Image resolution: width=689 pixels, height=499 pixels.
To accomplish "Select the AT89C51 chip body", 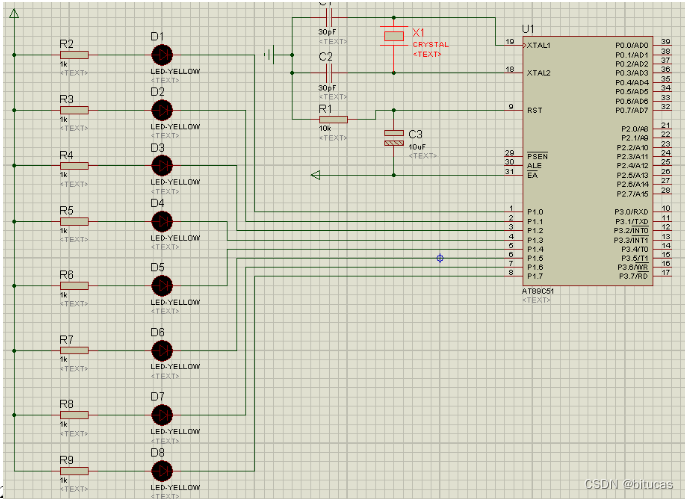I will pos(587,161).
